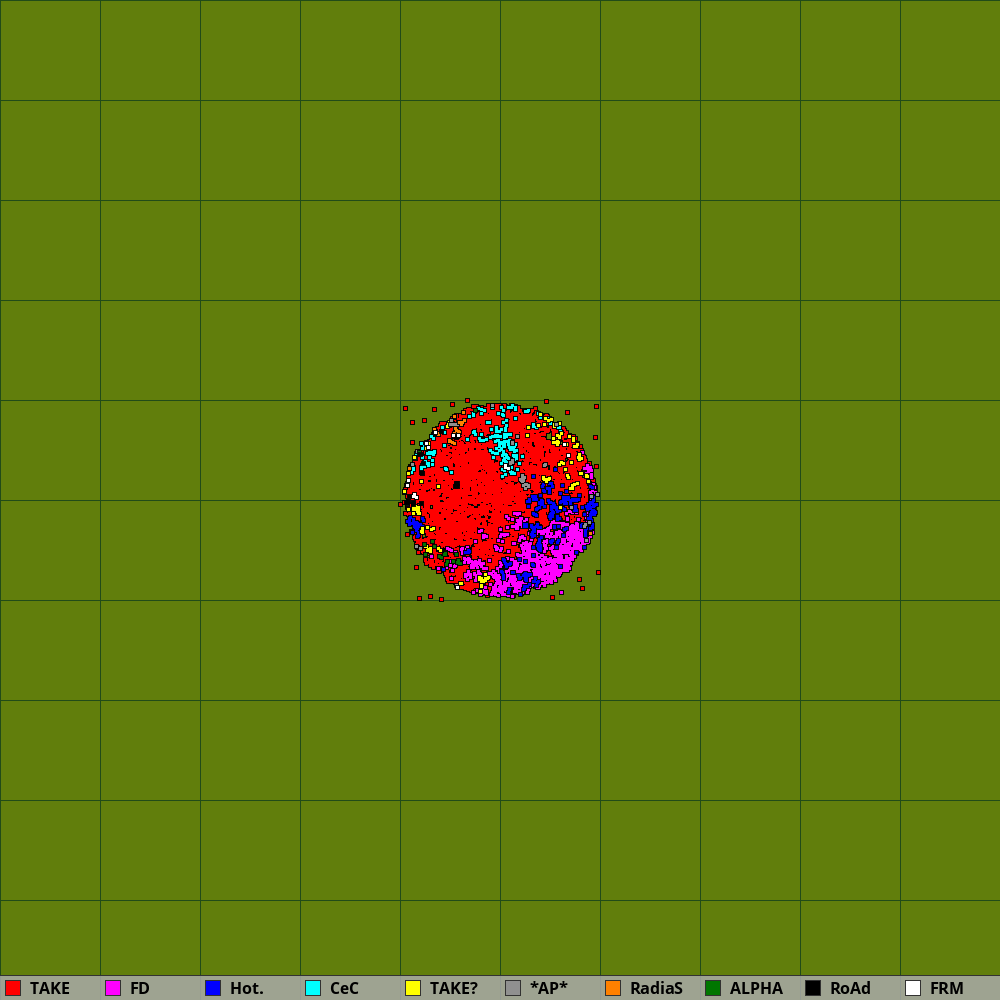Click the orange RadiaS legend swatch
1000x1000 pixels.
tap(613, 988)
